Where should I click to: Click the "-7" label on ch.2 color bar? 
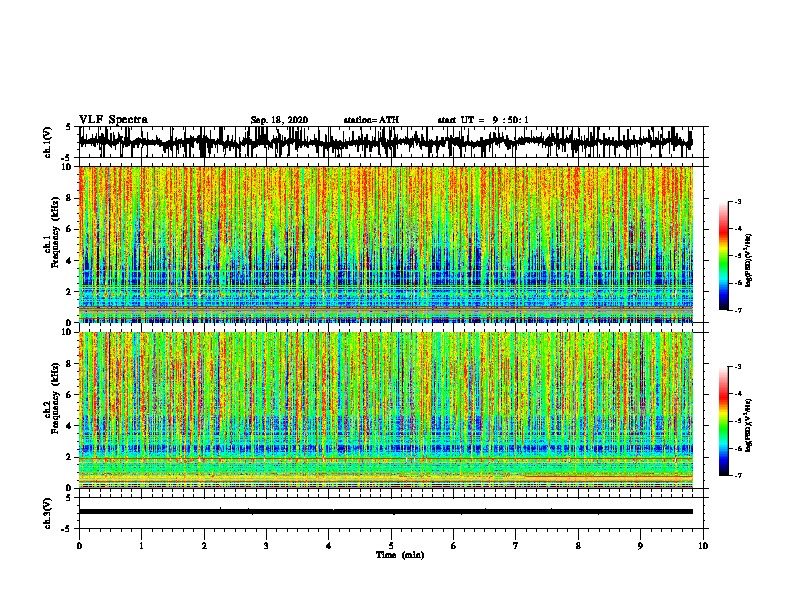tap(738, 475)
